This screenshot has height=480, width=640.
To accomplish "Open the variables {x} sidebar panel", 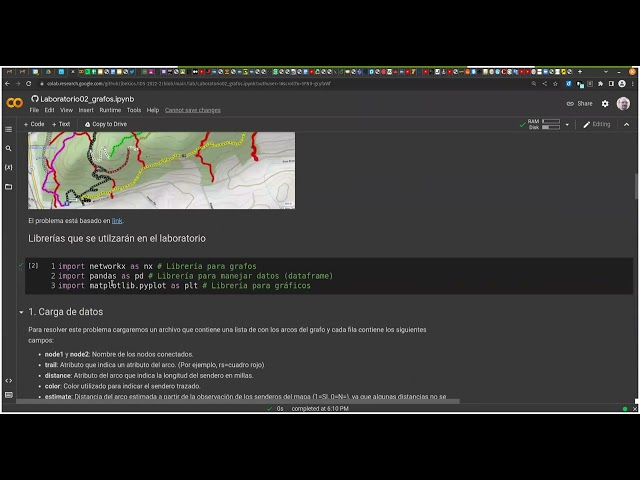I will click(9, 167).
